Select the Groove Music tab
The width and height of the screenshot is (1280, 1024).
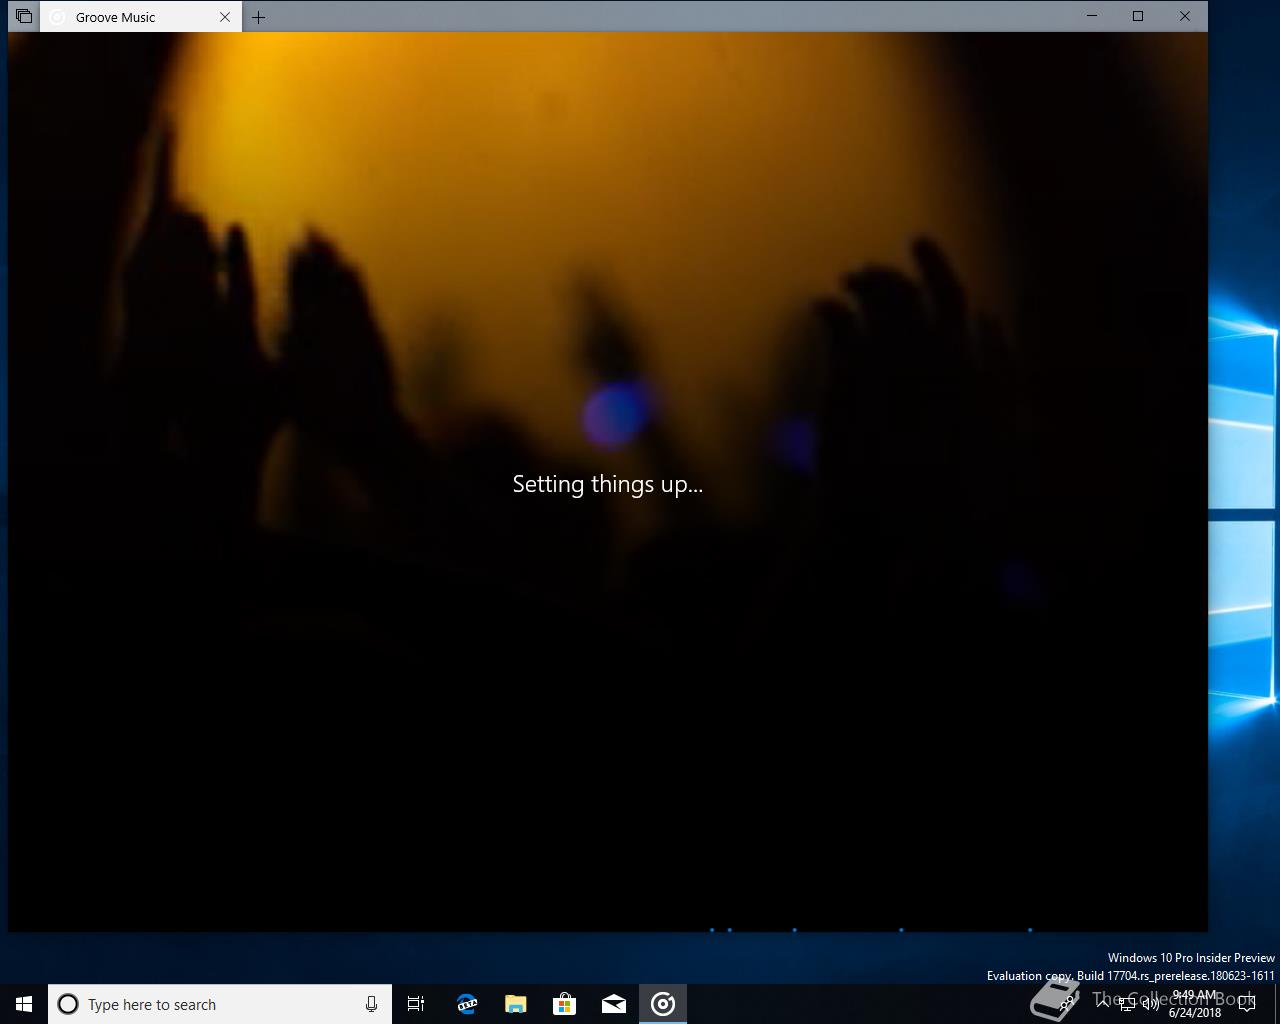coord(141,16)
